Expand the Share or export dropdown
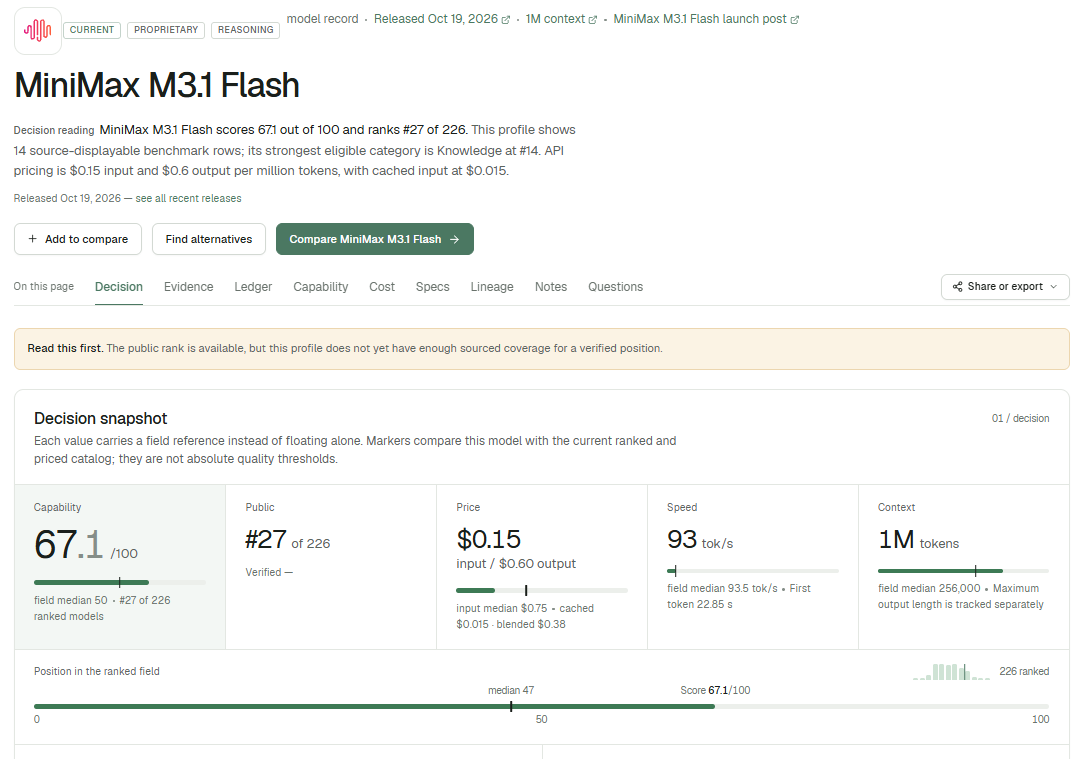The width and height of the screenshot is (1077, 759). coord(1005,287)
